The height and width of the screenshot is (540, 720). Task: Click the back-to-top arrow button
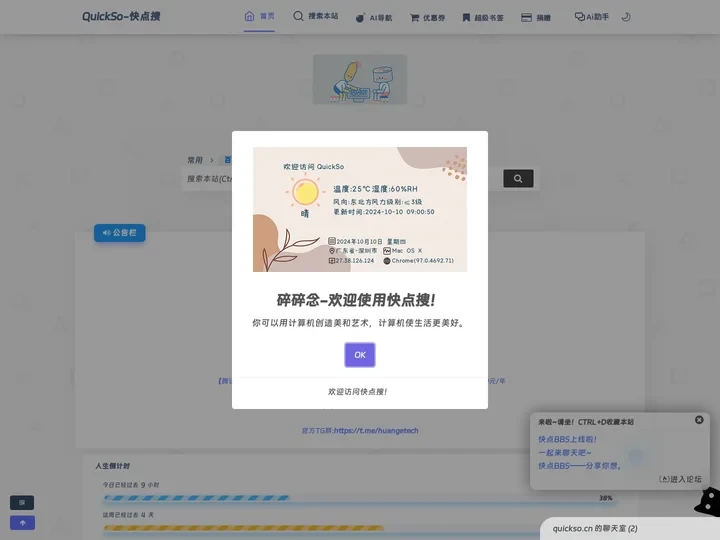22,523
